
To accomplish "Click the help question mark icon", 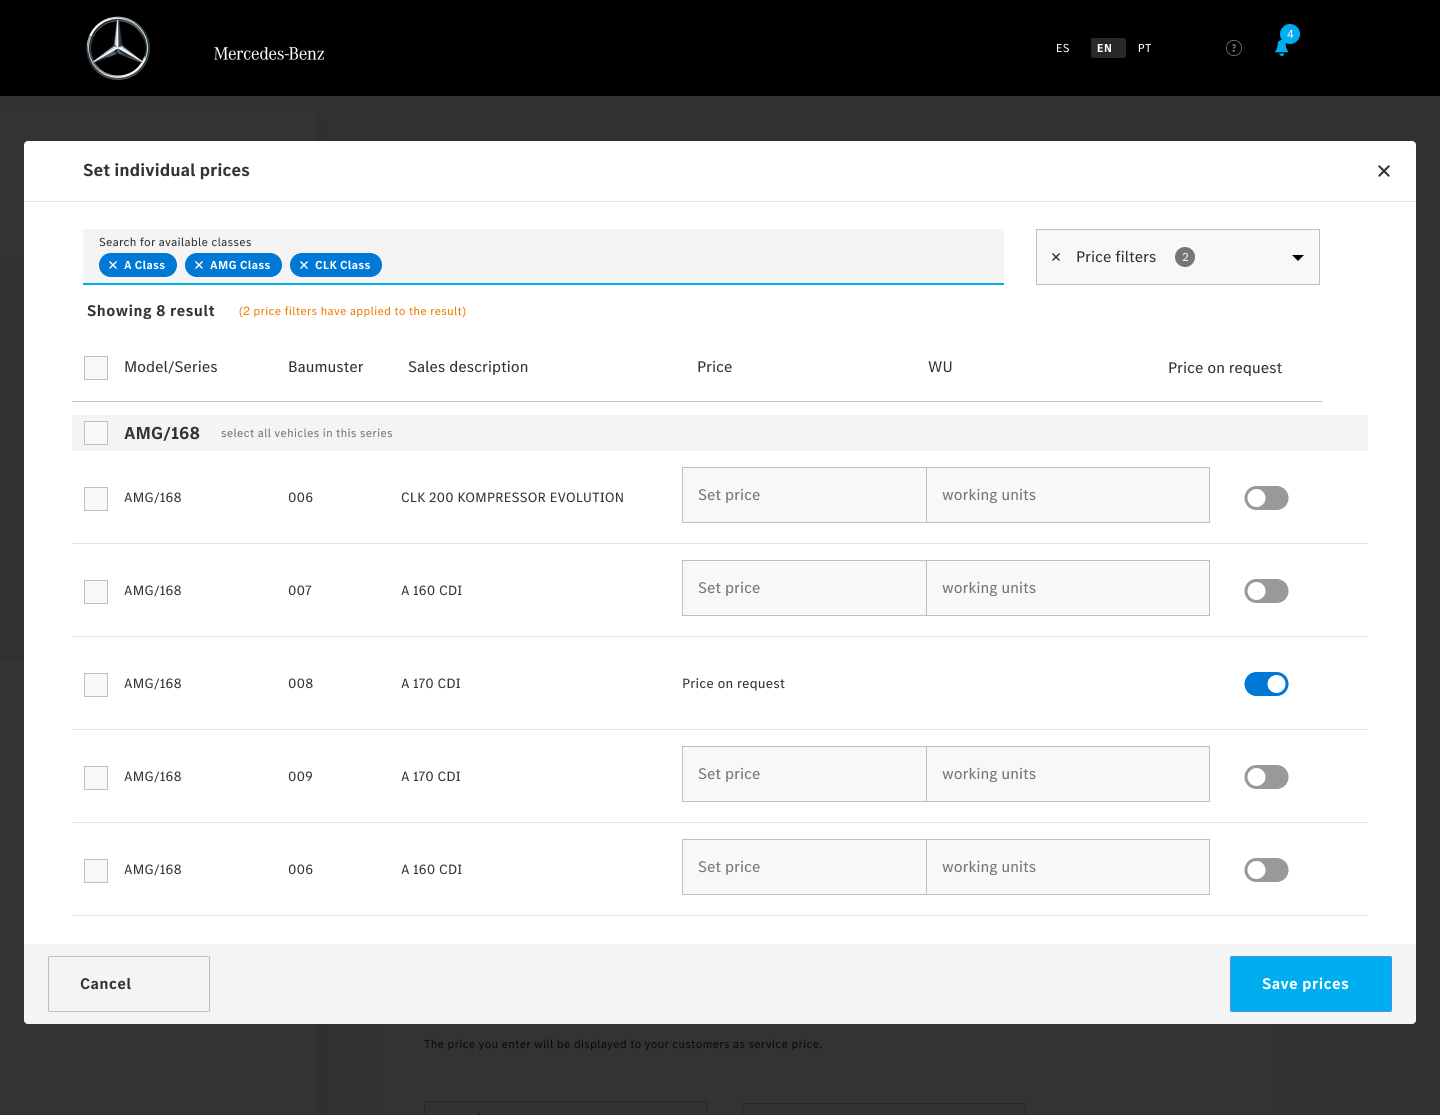I will point(1234,48).
